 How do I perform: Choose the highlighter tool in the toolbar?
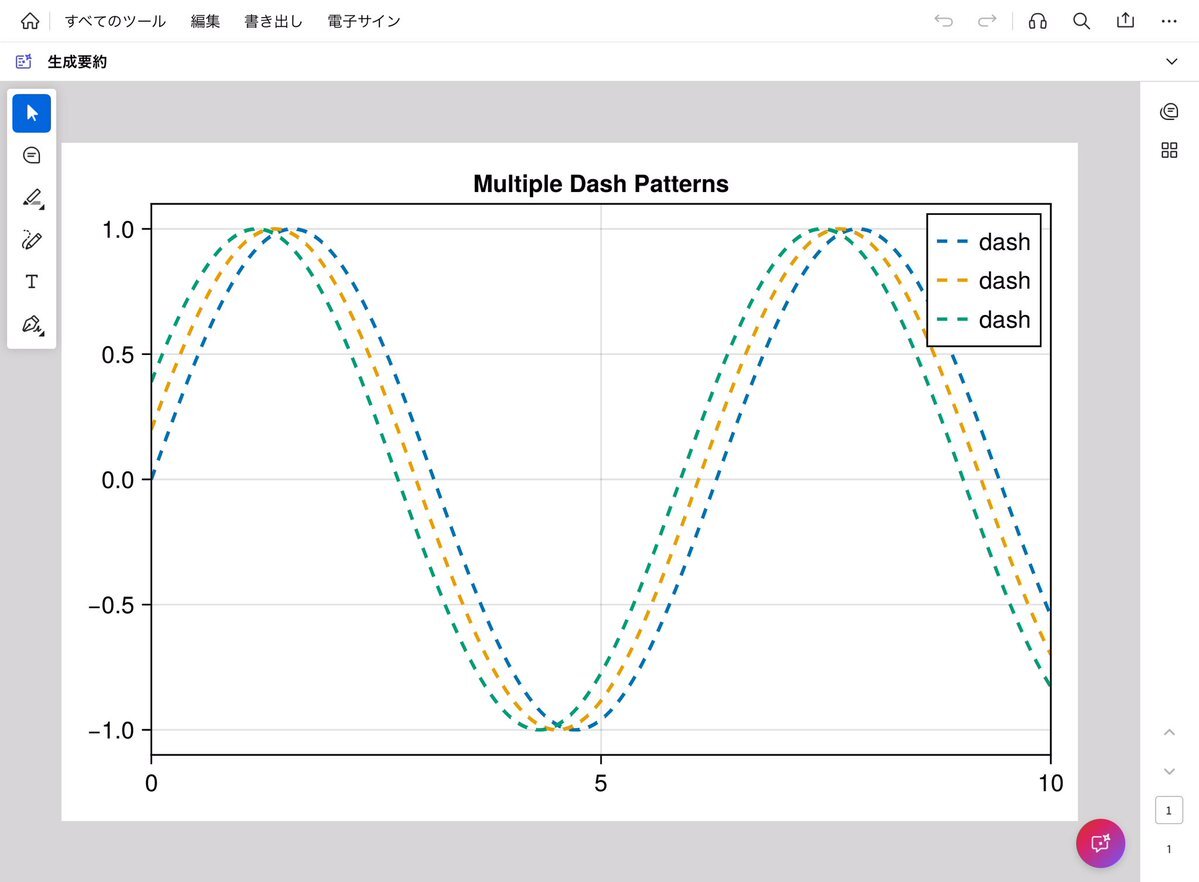click(32, 198)
